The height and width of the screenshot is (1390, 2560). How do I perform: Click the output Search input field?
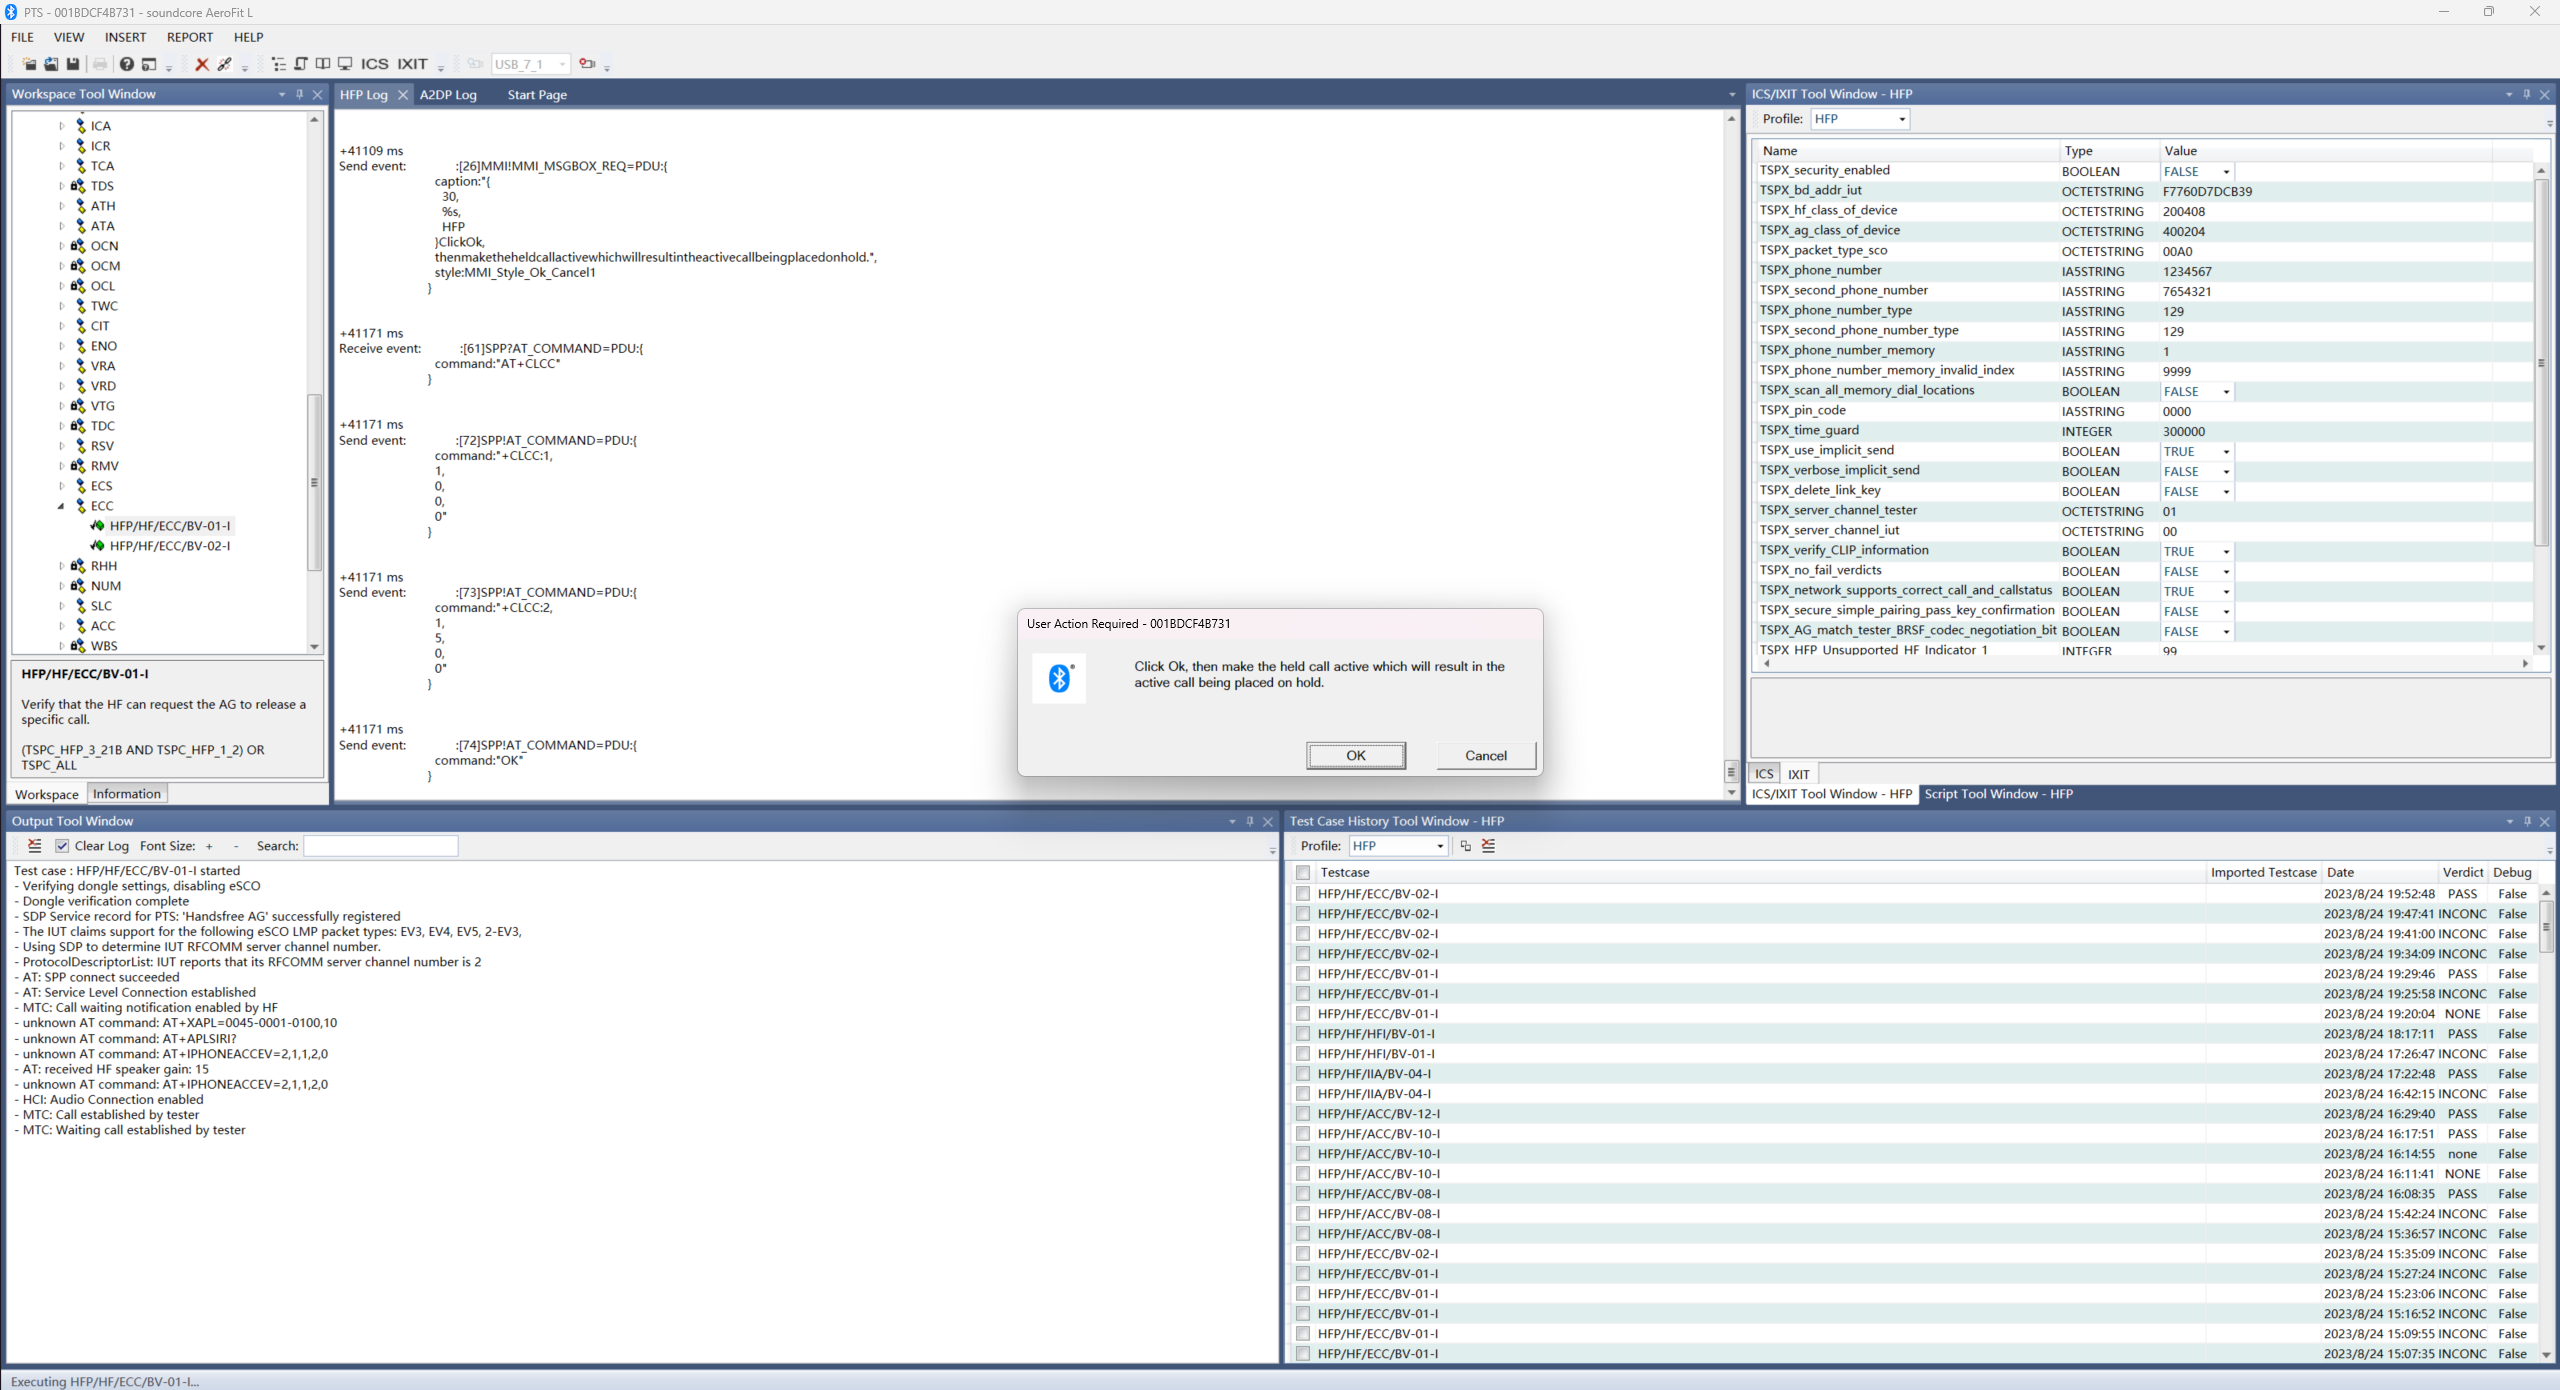click(380, 846)
